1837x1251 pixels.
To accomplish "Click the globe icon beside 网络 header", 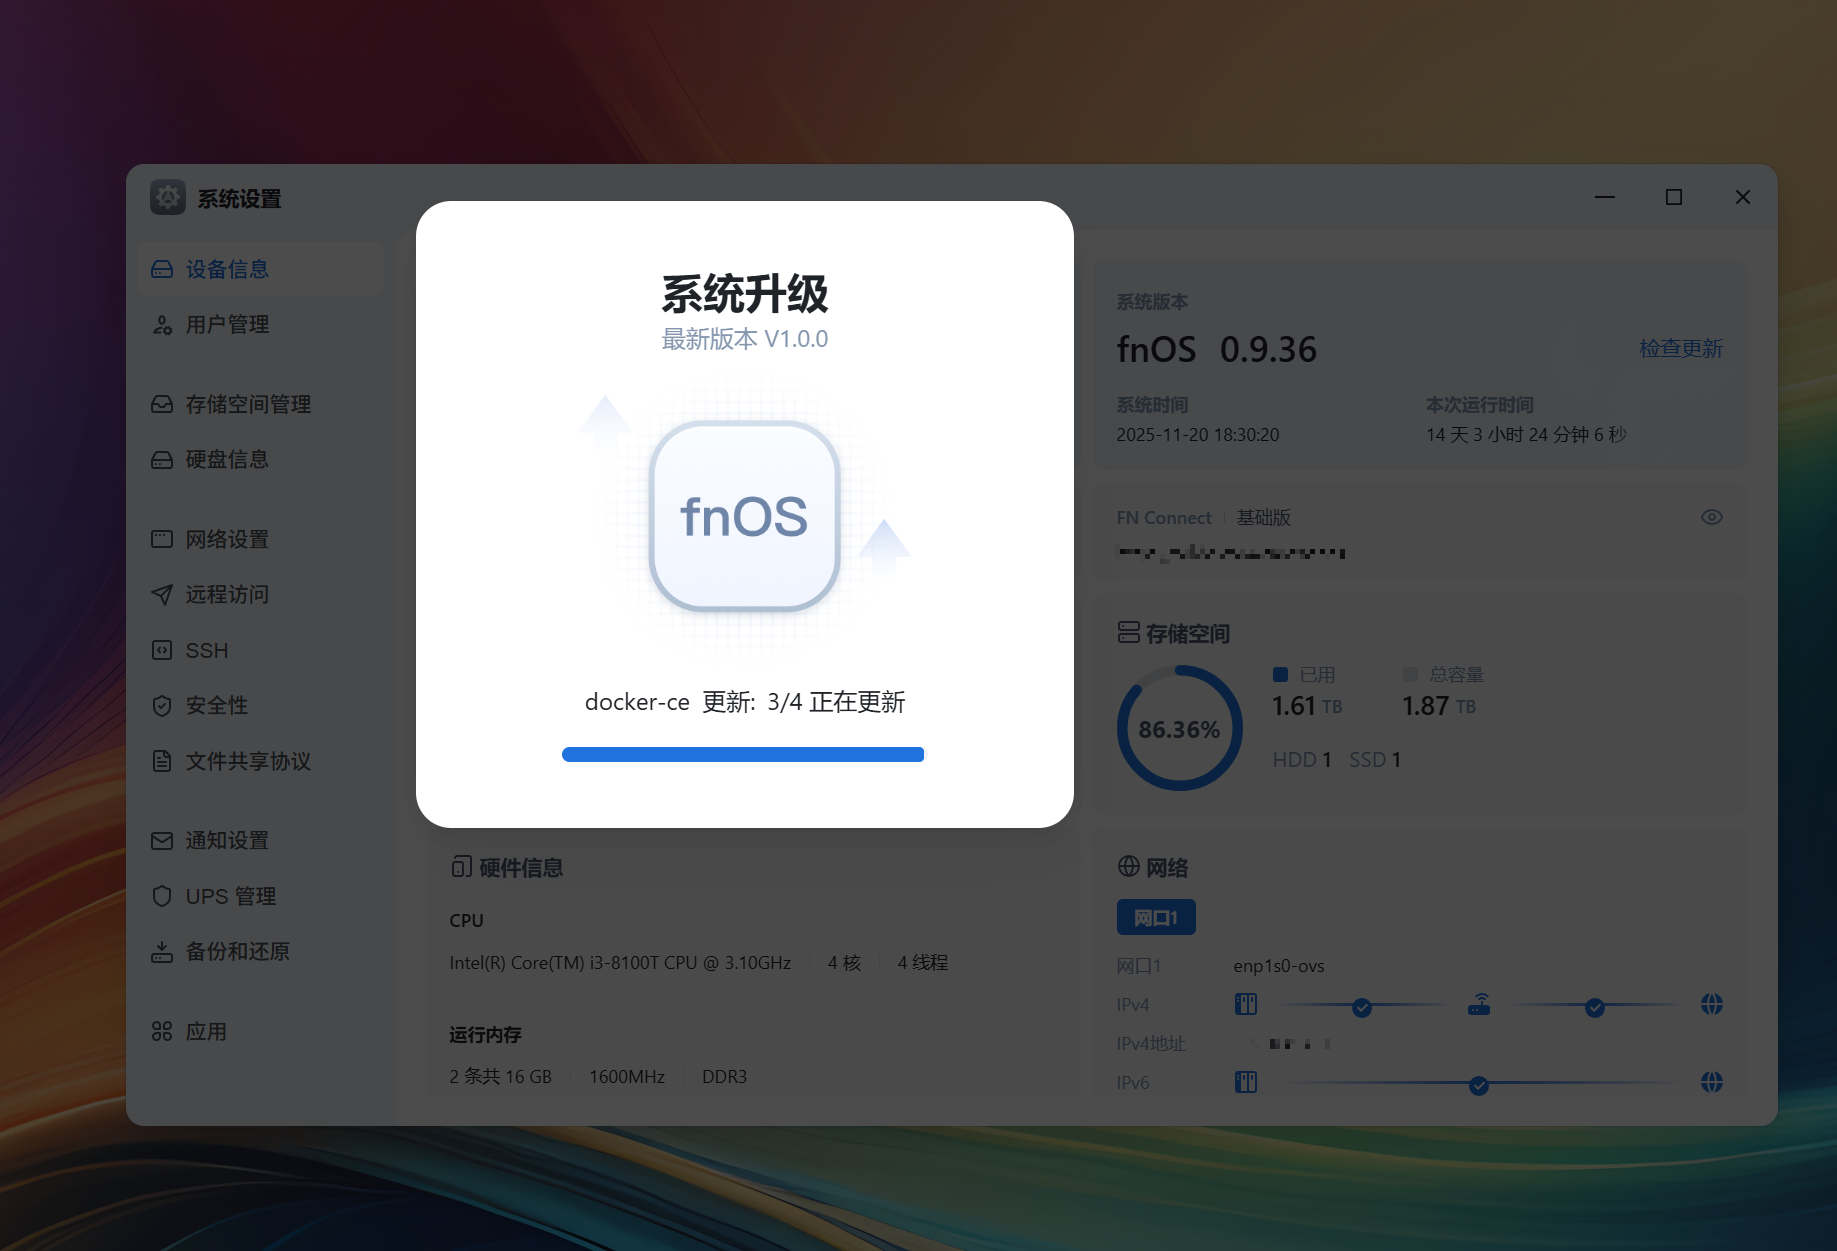I will 1129,867.
